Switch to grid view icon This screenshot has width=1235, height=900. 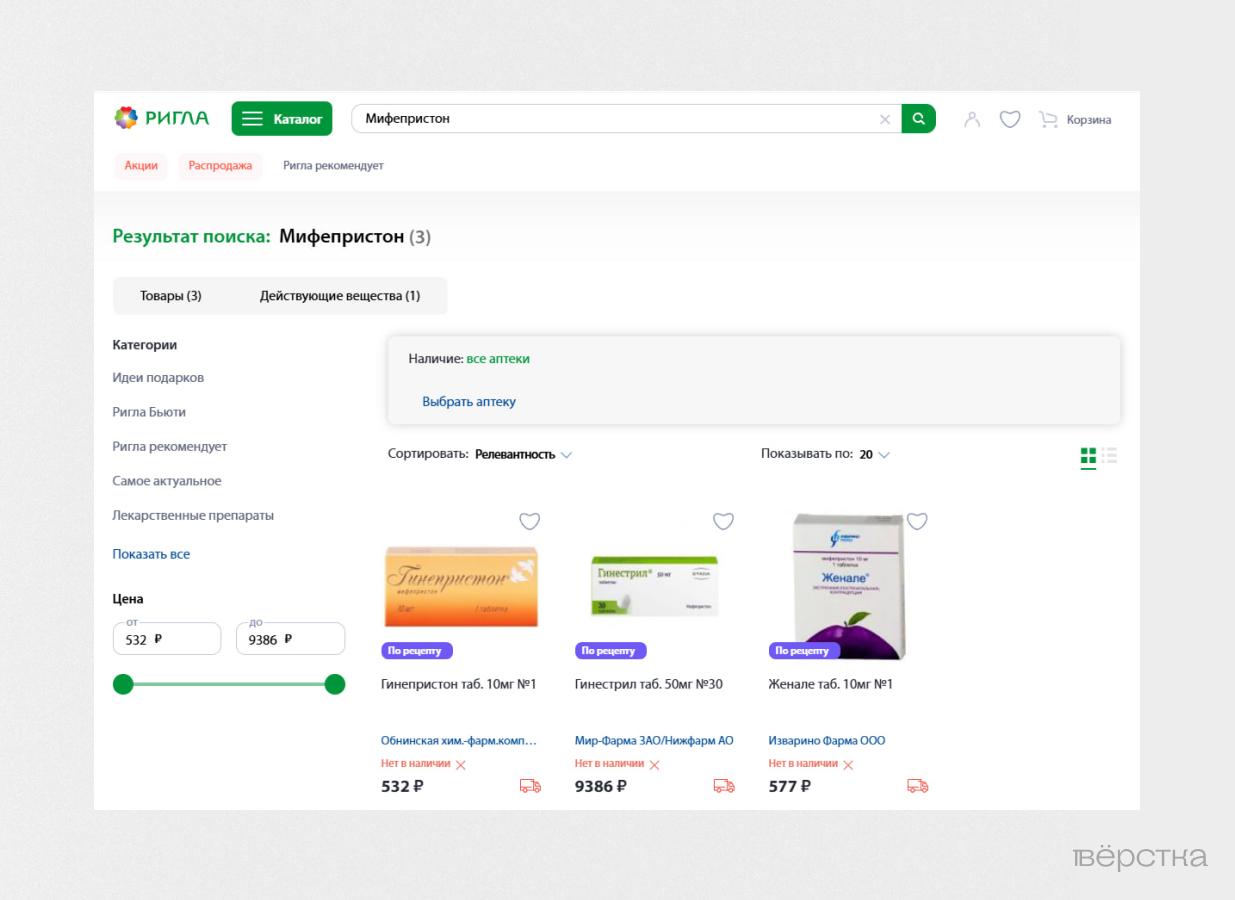click(1088, 456)
